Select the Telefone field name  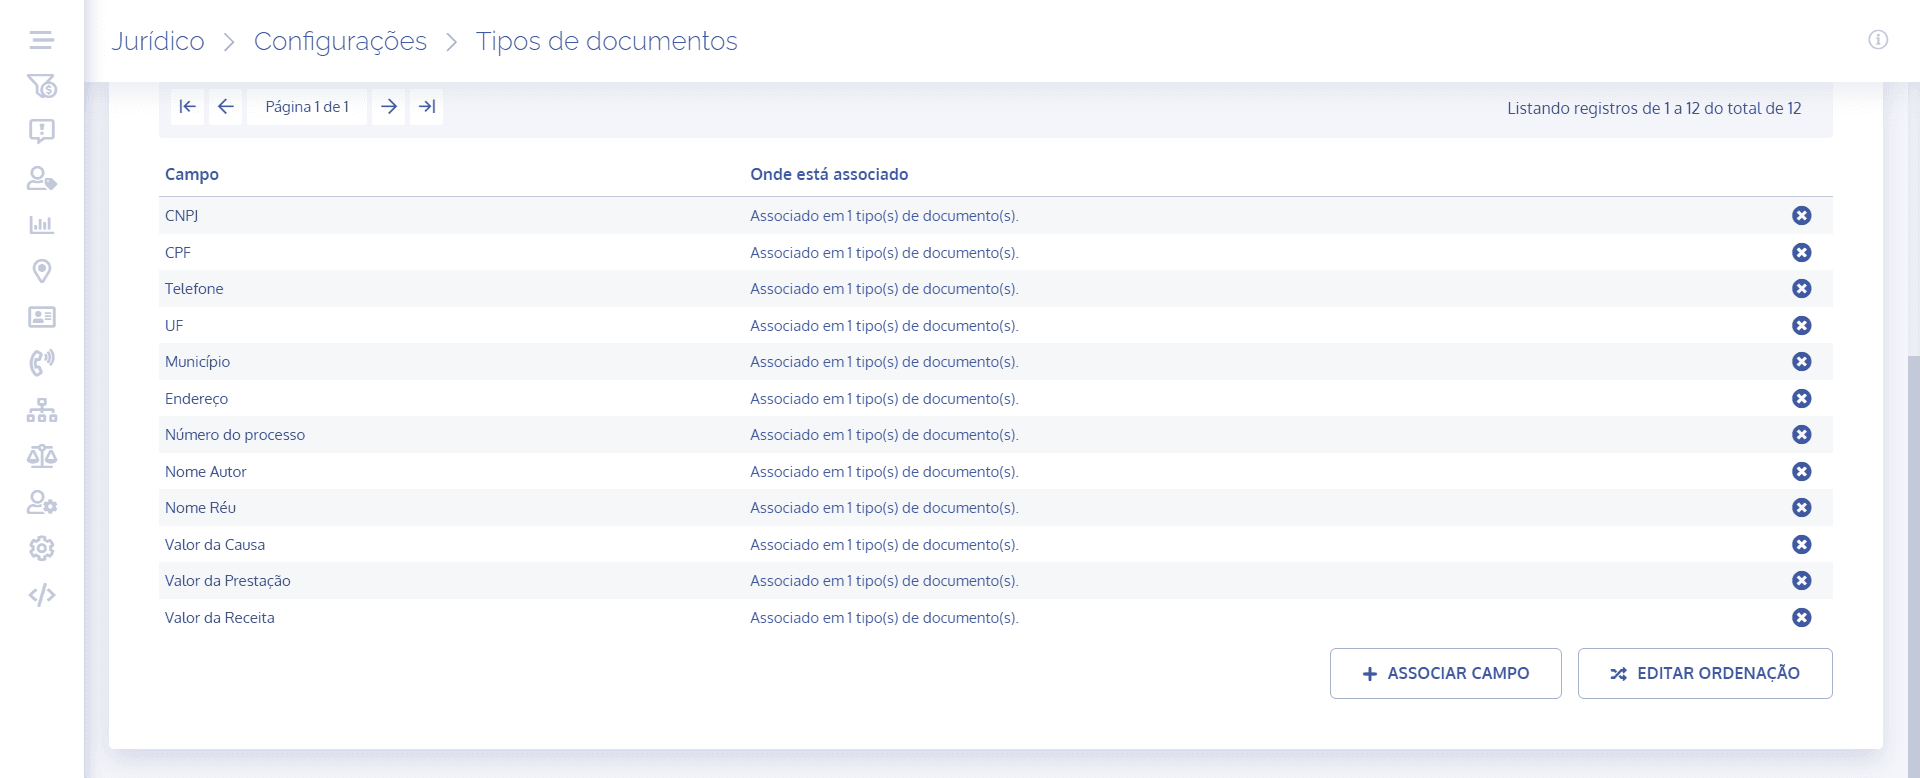(194, 288)
